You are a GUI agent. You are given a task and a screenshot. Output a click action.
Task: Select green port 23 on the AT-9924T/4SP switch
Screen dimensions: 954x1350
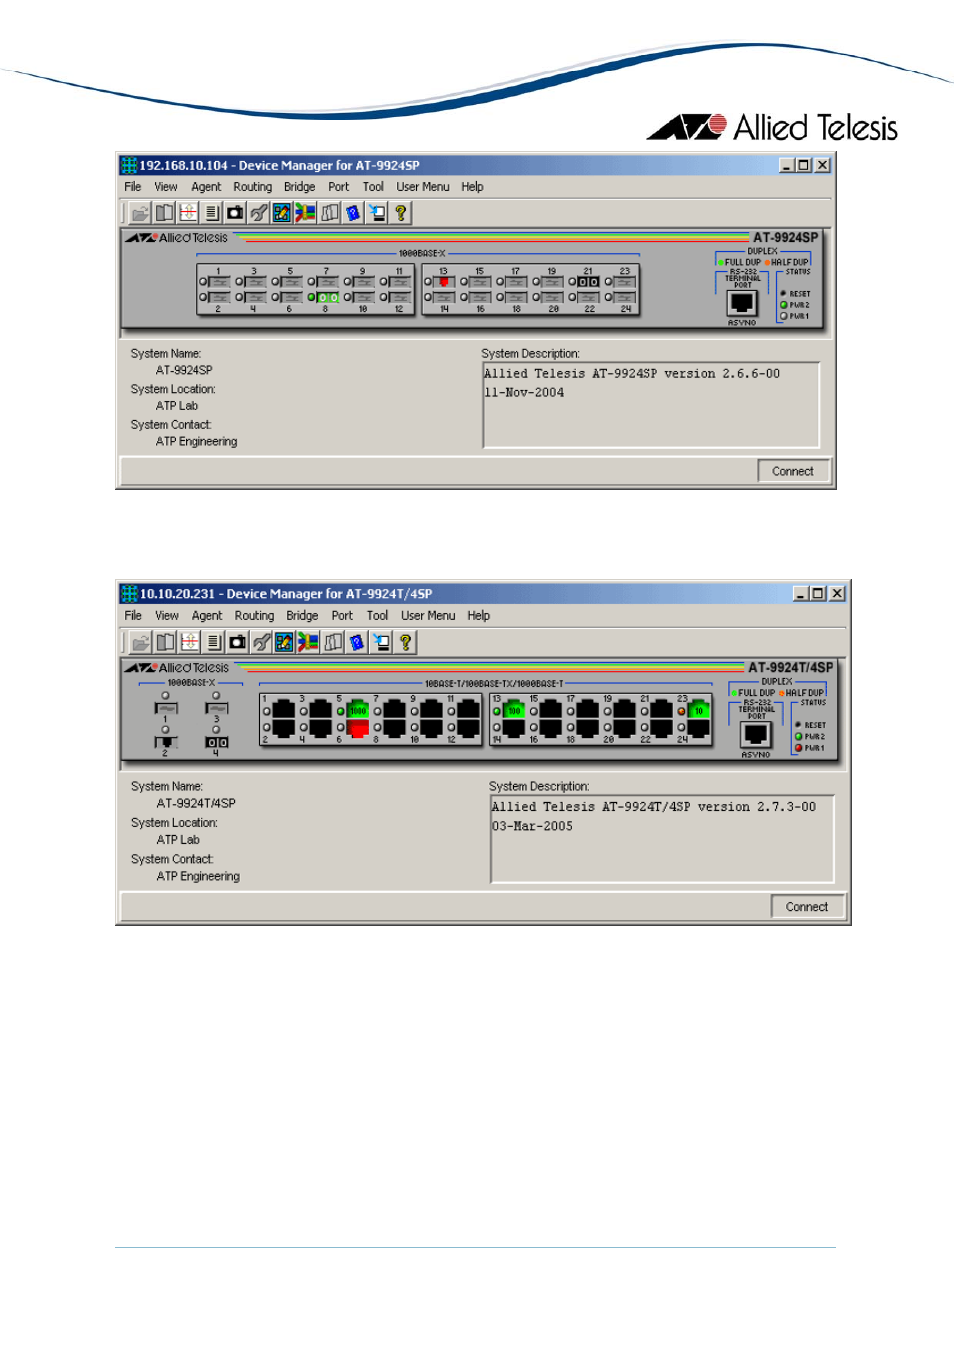coord(698,710)
